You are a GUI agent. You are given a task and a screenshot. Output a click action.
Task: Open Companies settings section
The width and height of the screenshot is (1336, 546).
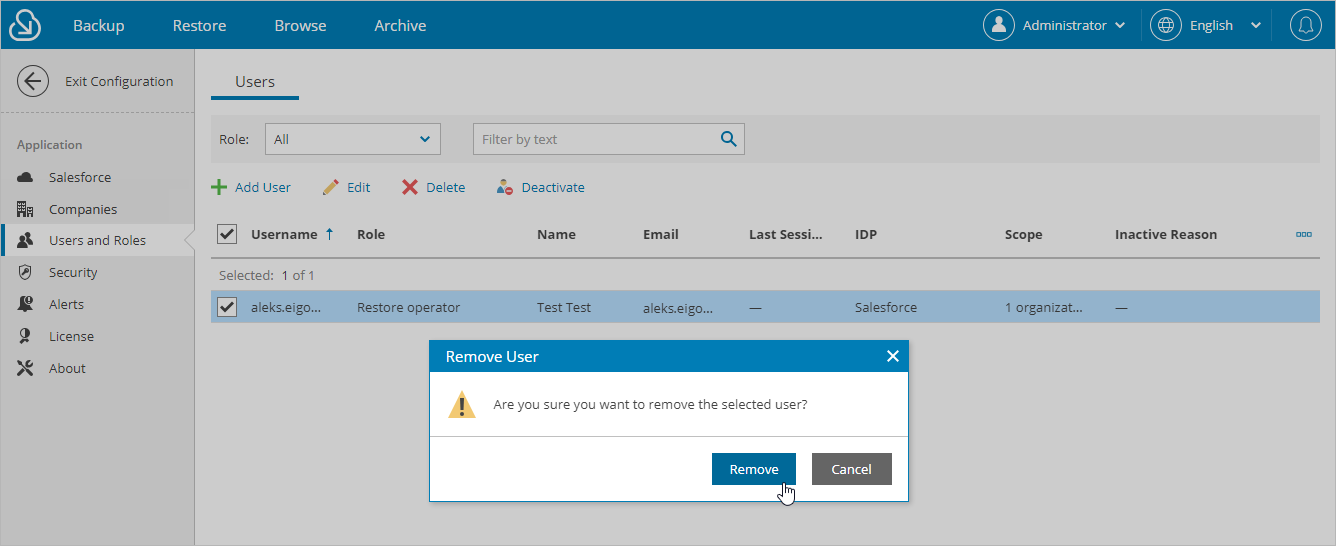coord(83,209)
